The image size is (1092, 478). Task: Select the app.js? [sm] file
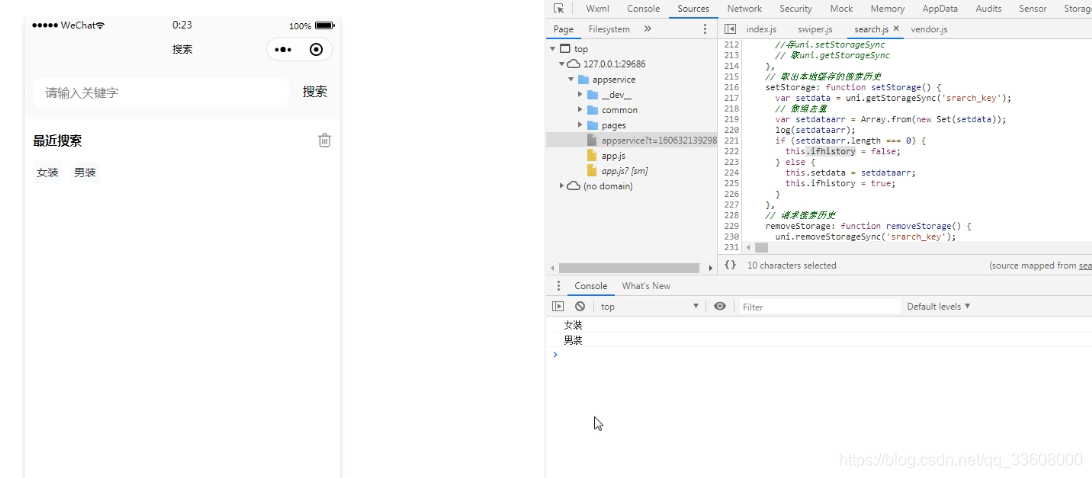(x=624, y=171)
